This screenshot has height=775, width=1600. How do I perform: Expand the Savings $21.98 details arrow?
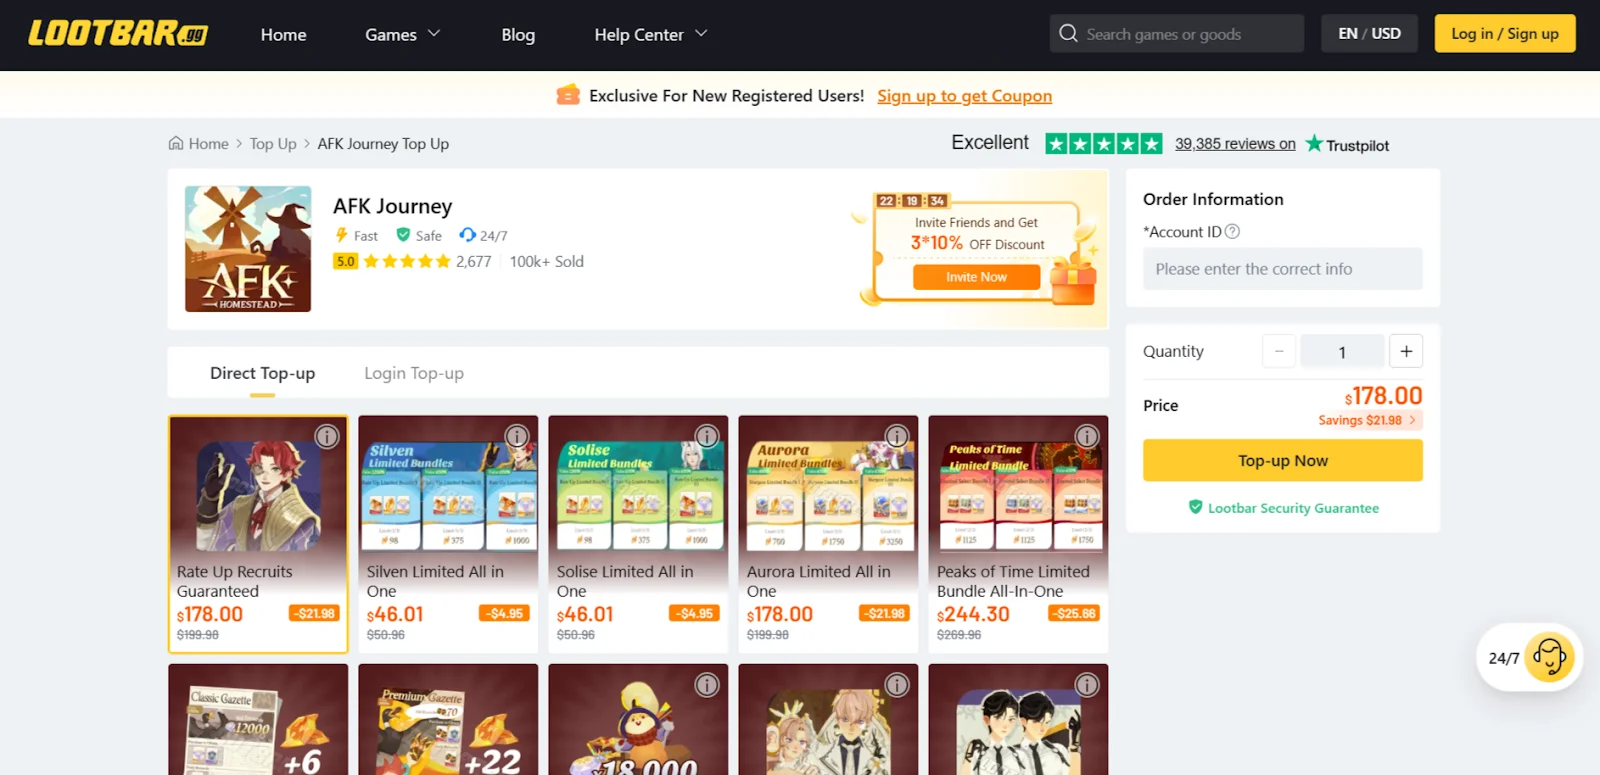(1412, 420)
